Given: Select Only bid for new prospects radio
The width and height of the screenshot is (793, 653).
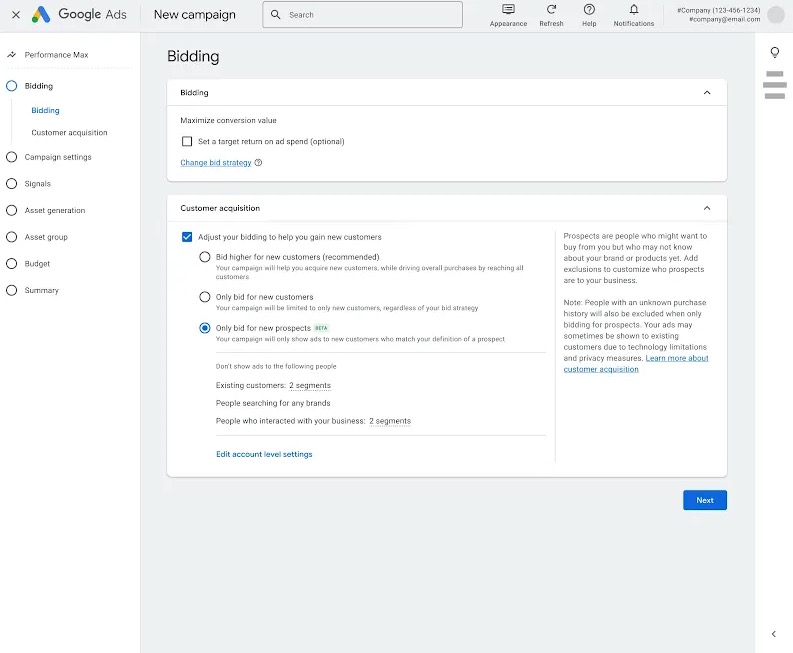Looking at the screenshot, I should click(x=205, y=328).
